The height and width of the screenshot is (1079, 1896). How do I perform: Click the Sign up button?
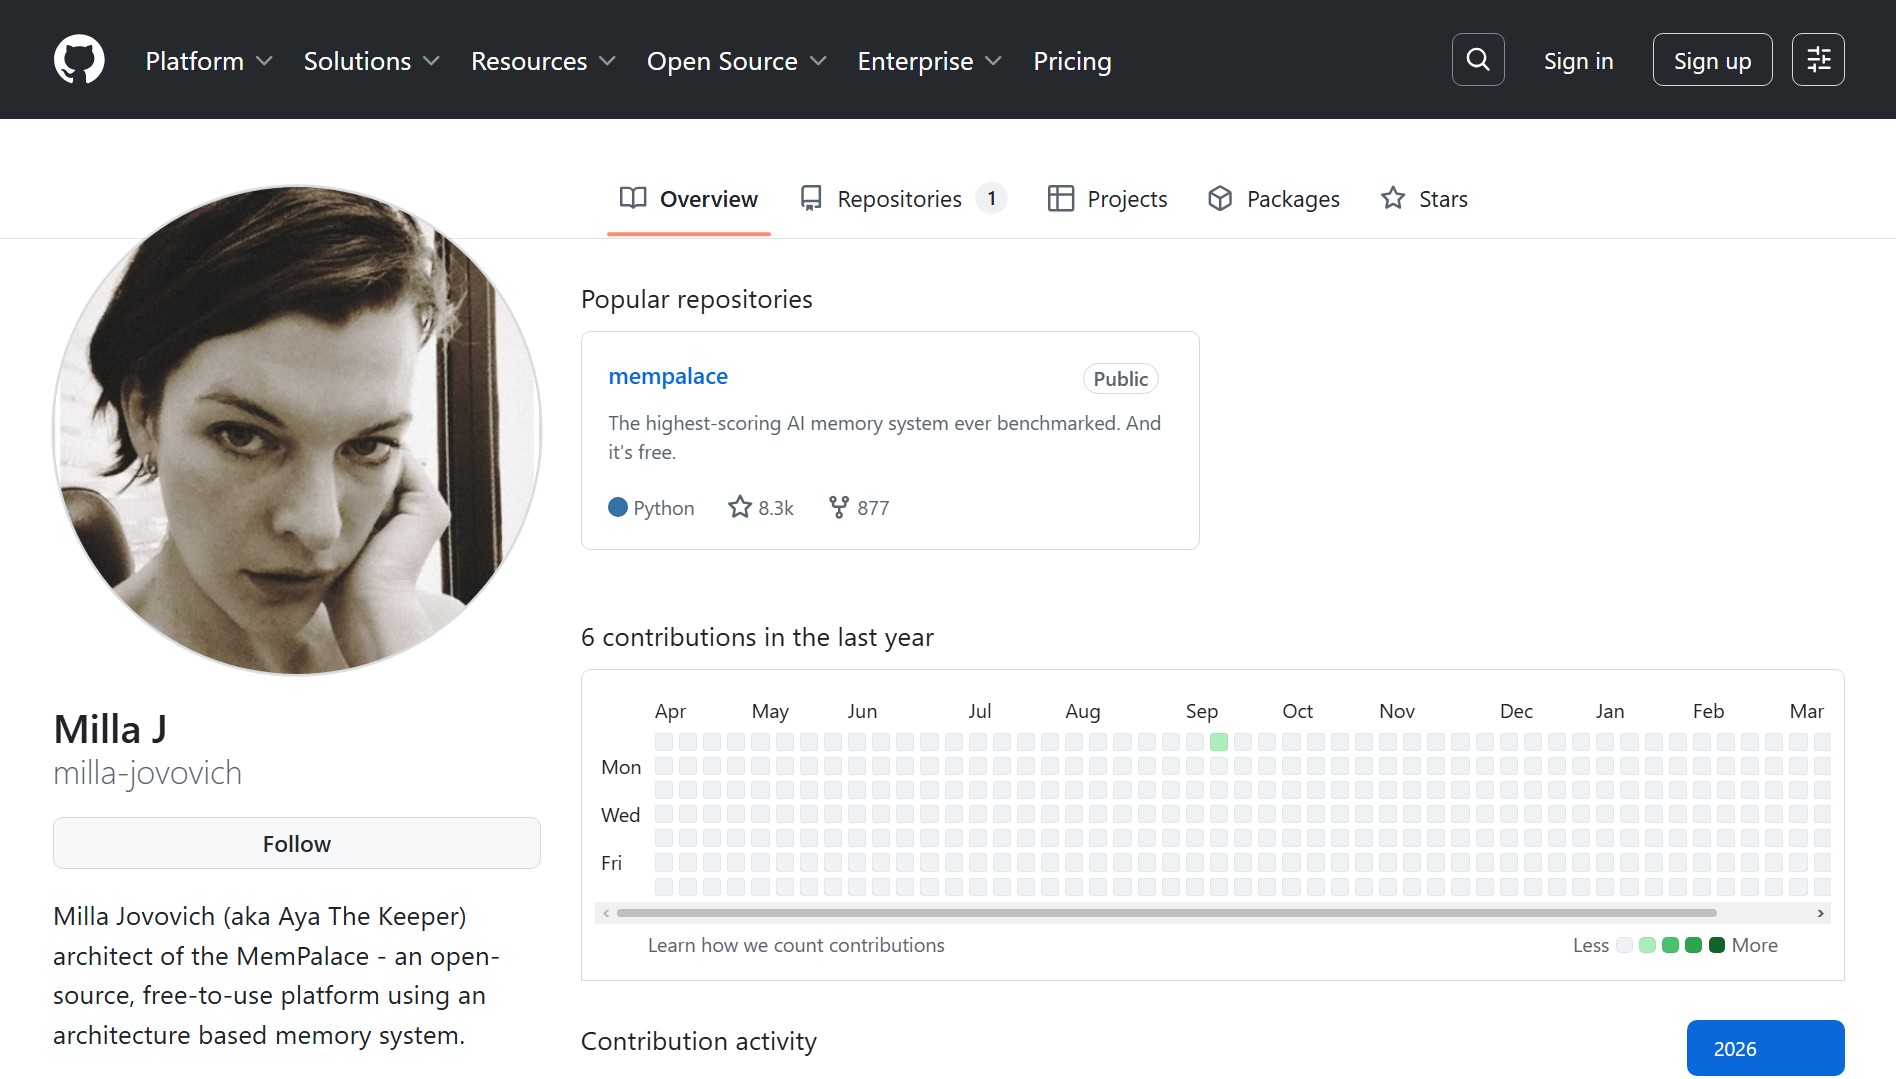[1712, 60]
